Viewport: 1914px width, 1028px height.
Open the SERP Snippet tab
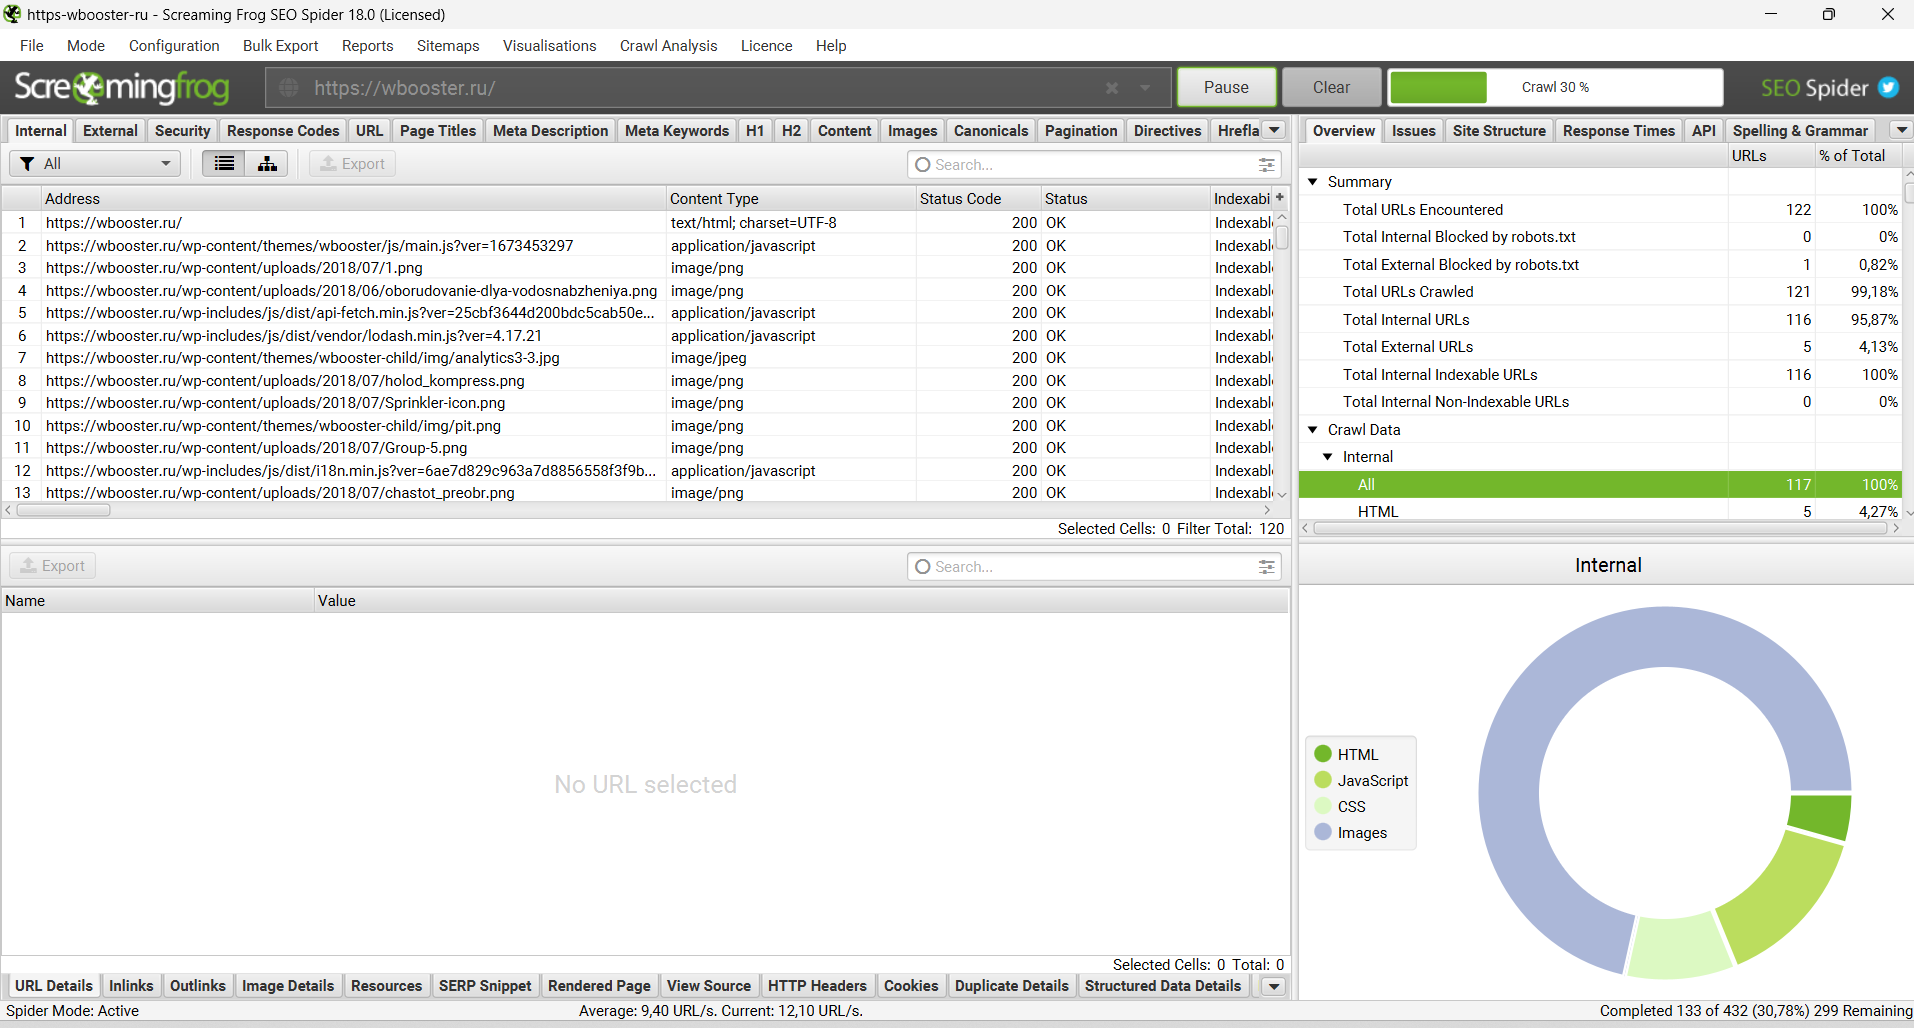[x=485, y=986]
